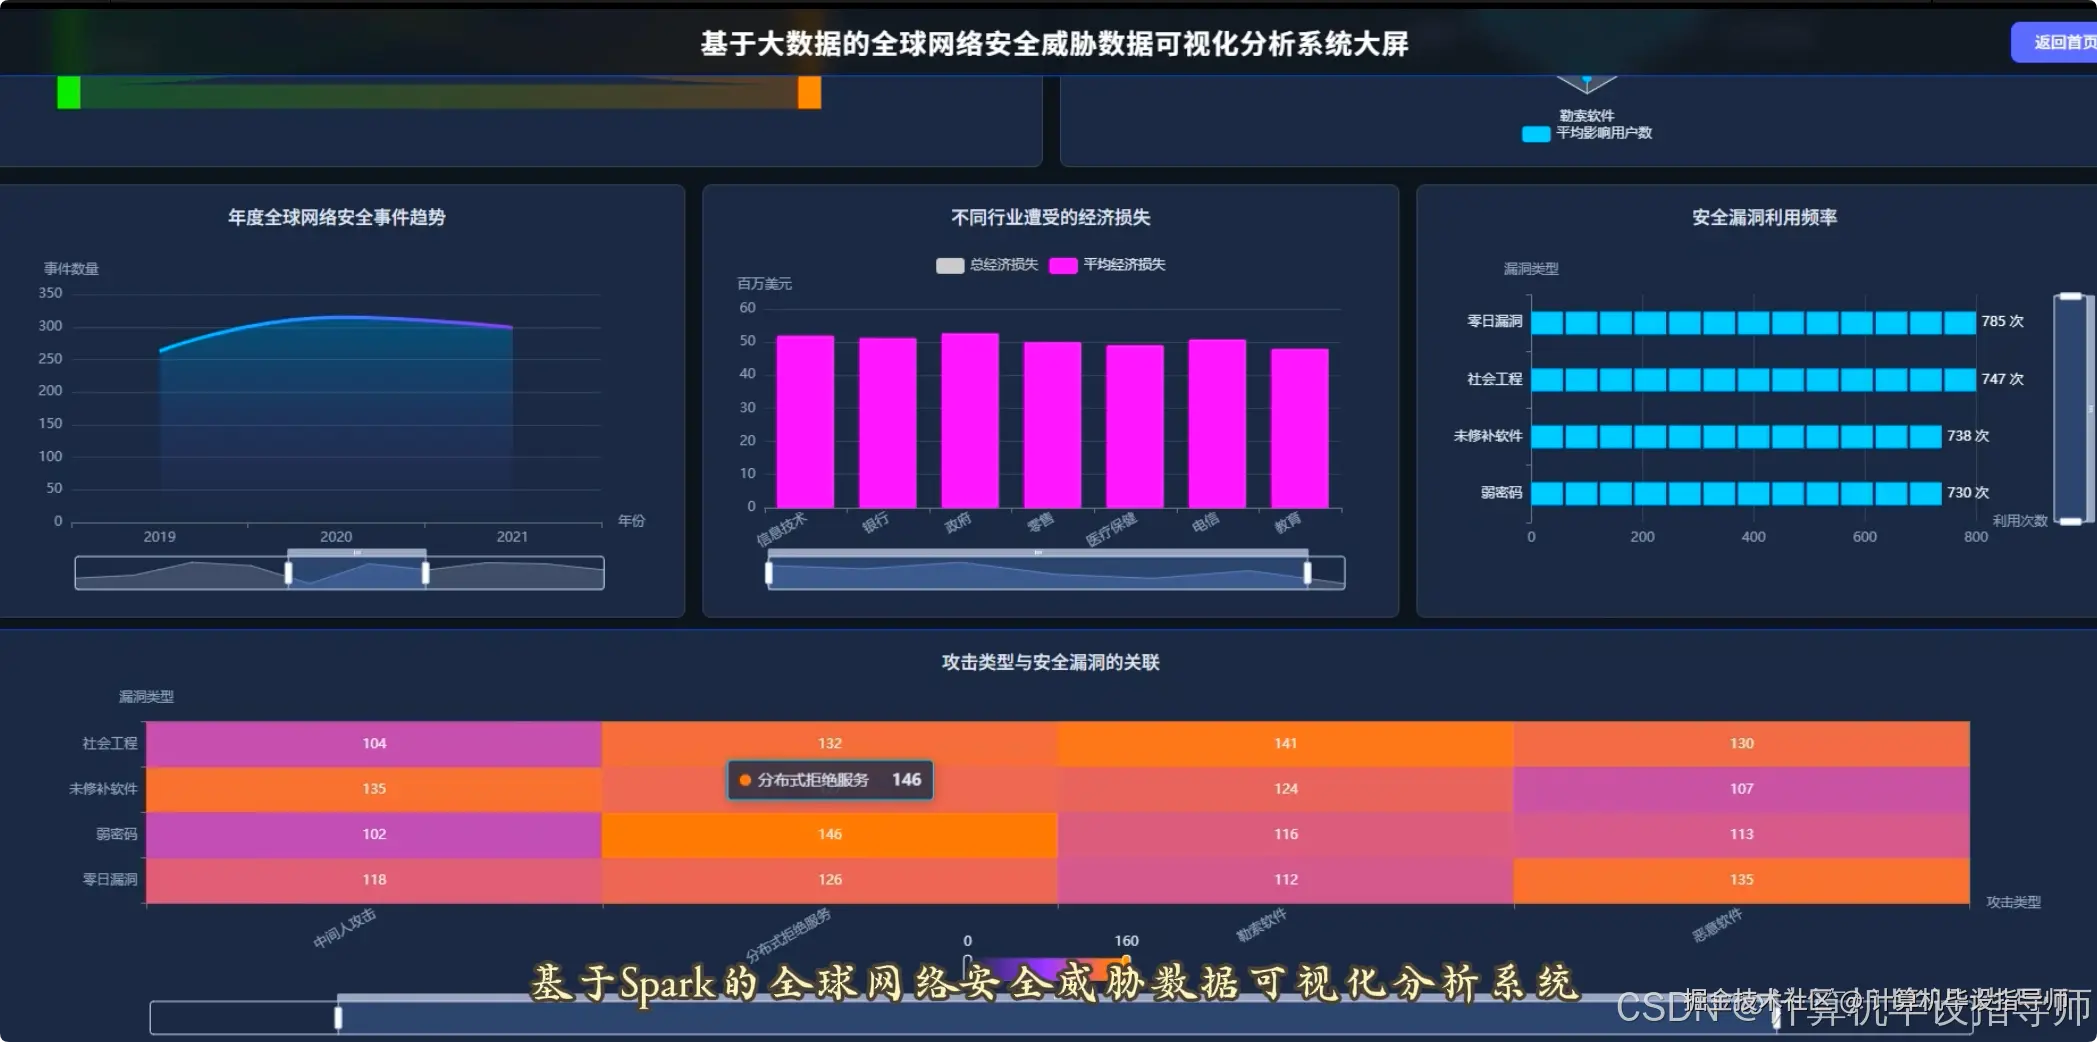The image size is (2097, 1042).
Task: Click the 2019 year axis label
Action: pyautogui.click(x=160, y=537)
